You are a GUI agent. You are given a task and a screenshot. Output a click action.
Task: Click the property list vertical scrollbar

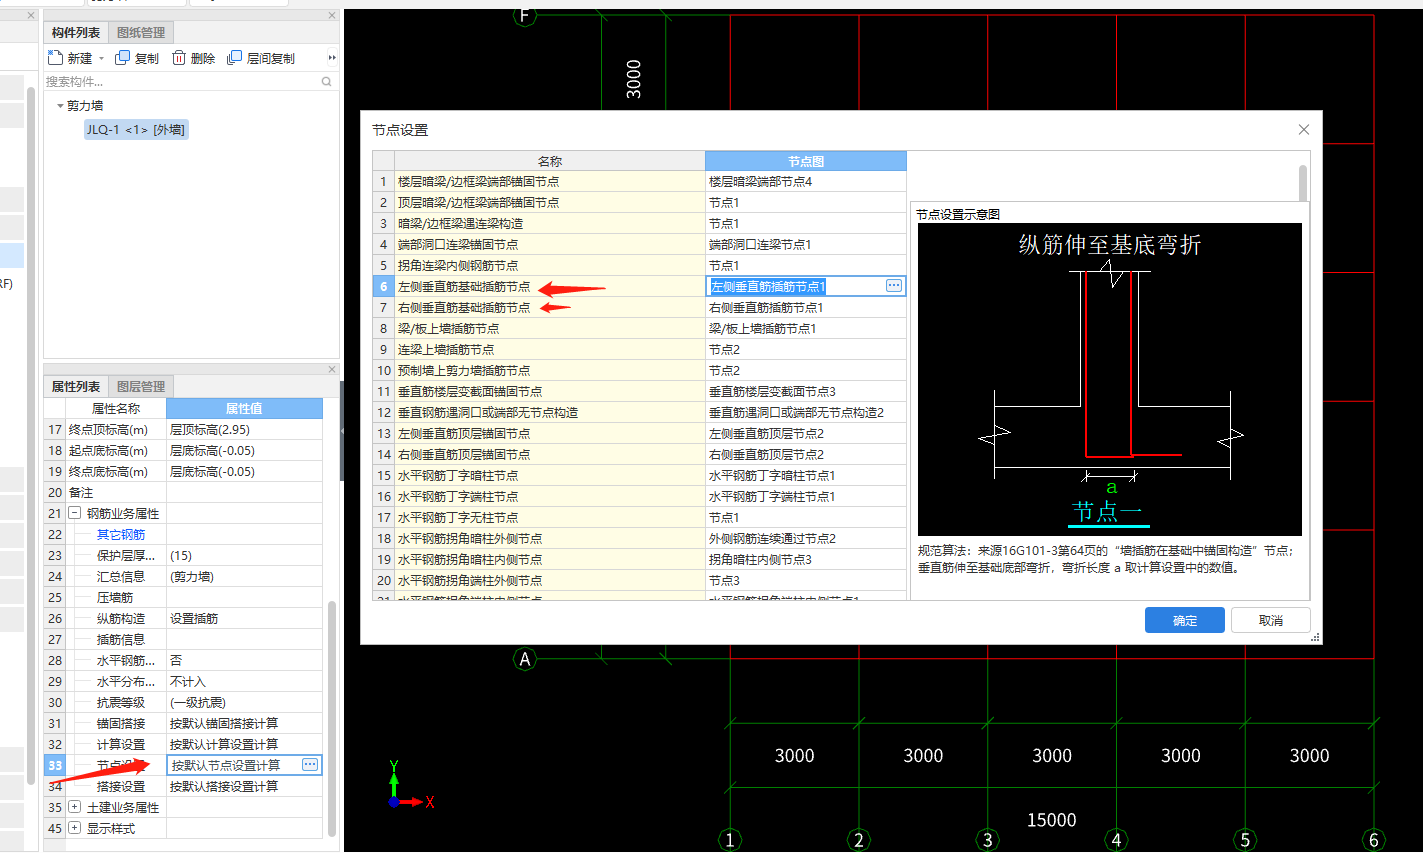[x=332, y=718]
